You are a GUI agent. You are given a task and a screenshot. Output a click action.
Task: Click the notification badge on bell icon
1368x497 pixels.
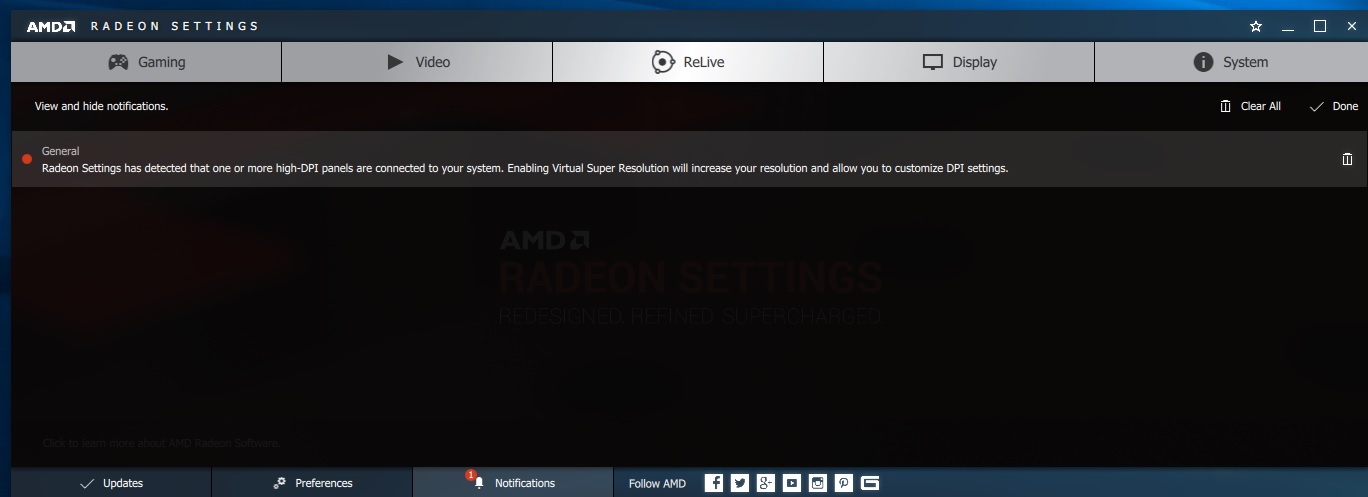click(470, 475)
